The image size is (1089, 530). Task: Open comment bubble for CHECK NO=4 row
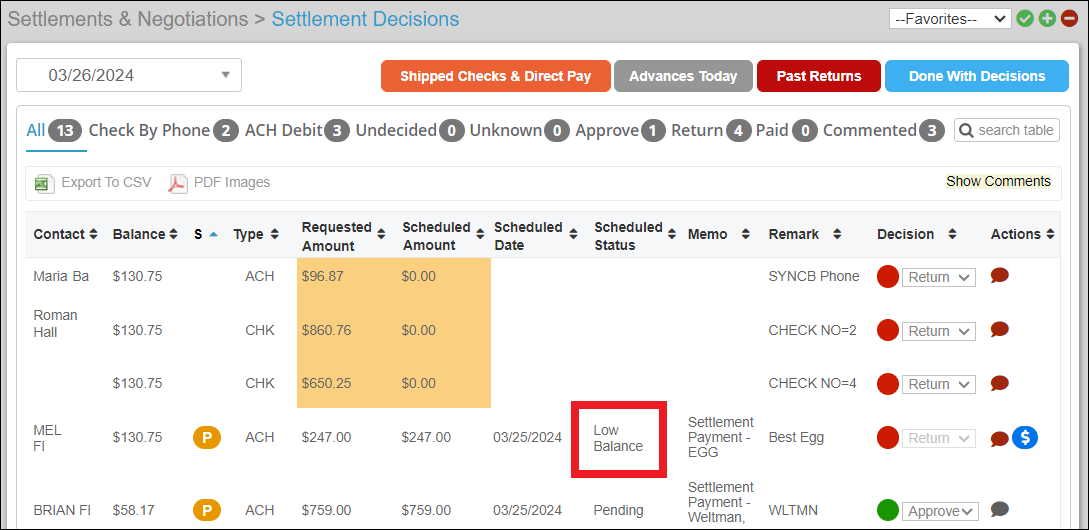click(x=999, y=383)
